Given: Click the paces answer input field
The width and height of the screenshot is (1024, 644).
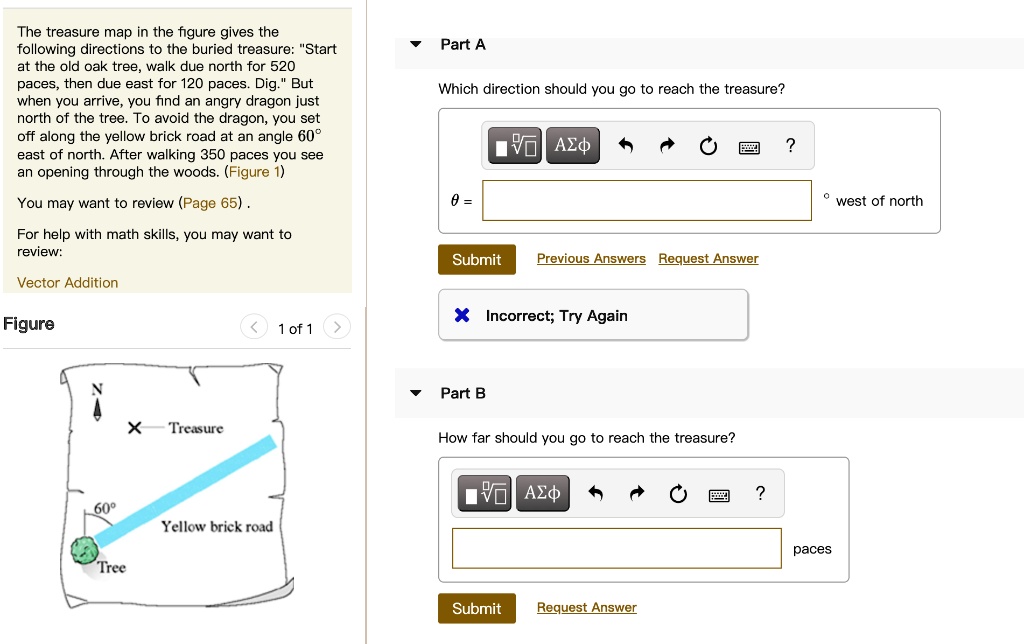Looking at the screenshot, I should pos(616,549).
